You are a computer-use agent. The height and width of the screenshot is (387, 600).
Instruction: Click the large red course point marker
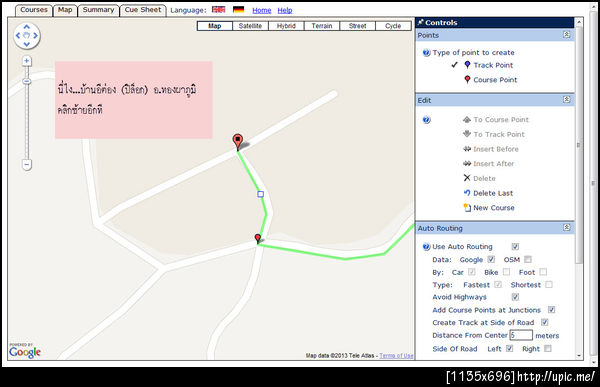238,141
